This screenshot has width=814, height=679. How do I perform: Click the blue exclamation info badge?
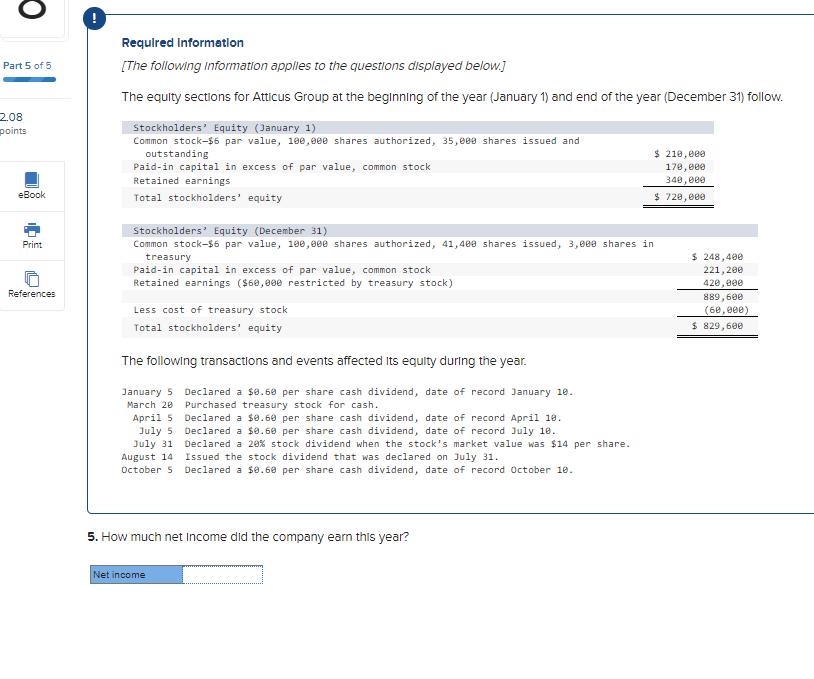tap(94, 19)
